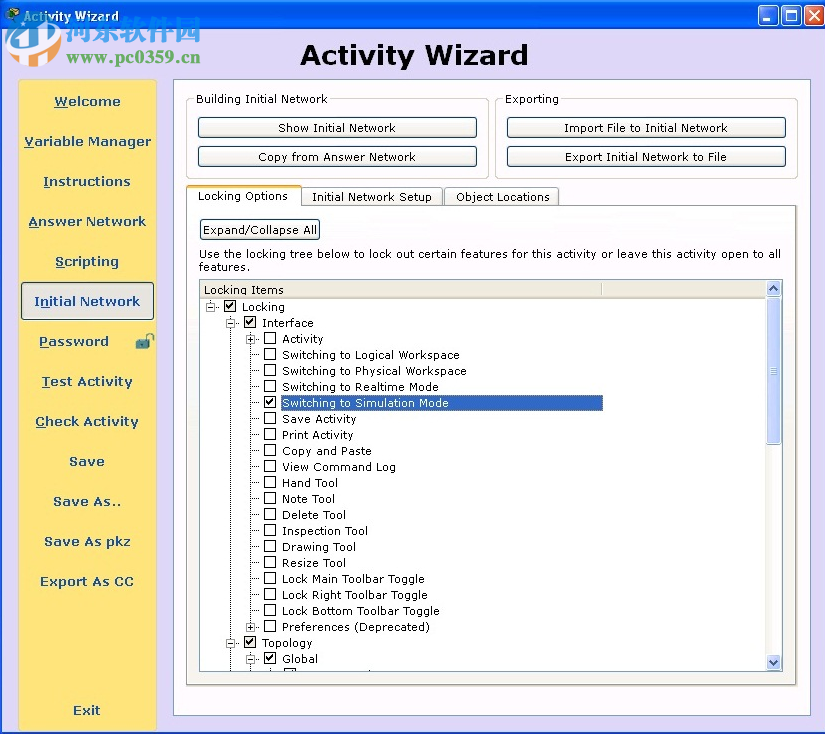Open the Variable Manager page

(x=87, y=142)
